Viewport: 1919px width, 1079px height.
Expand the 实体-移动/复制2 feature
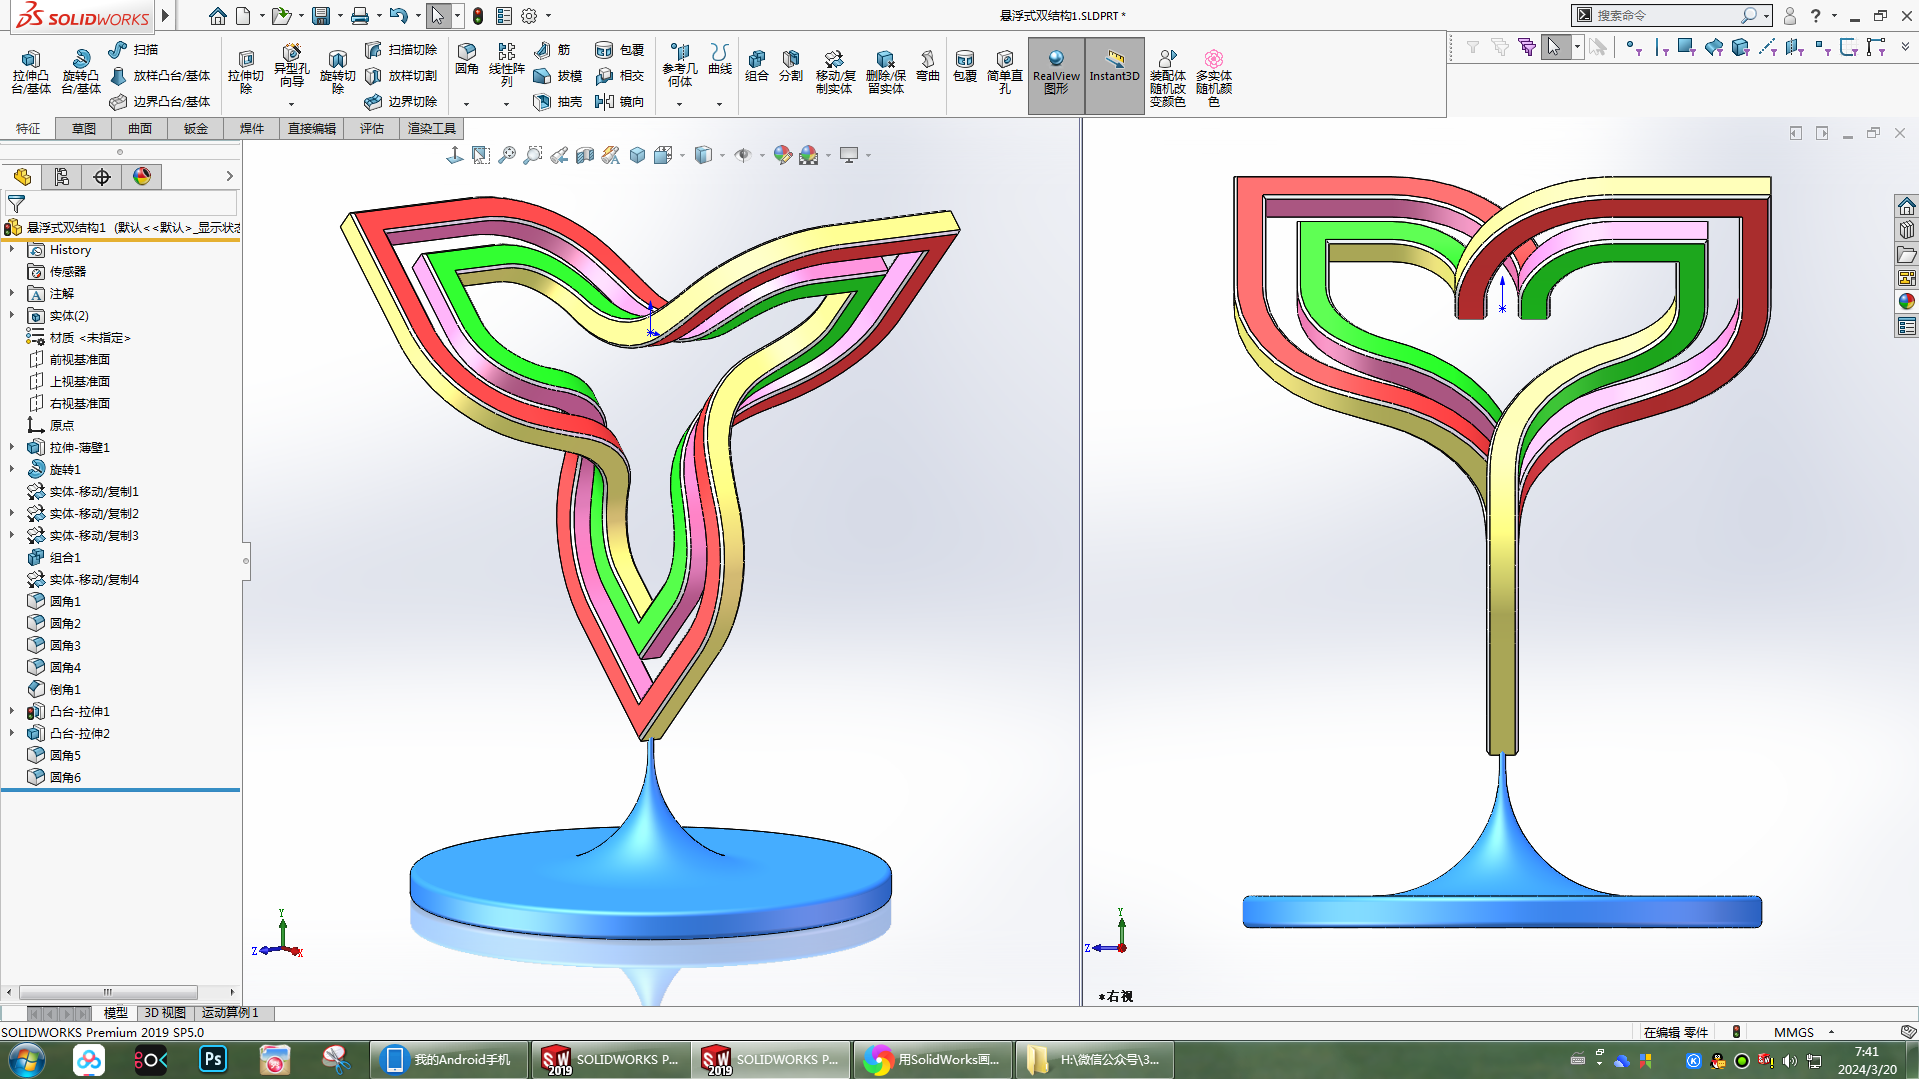click(12, 514)
